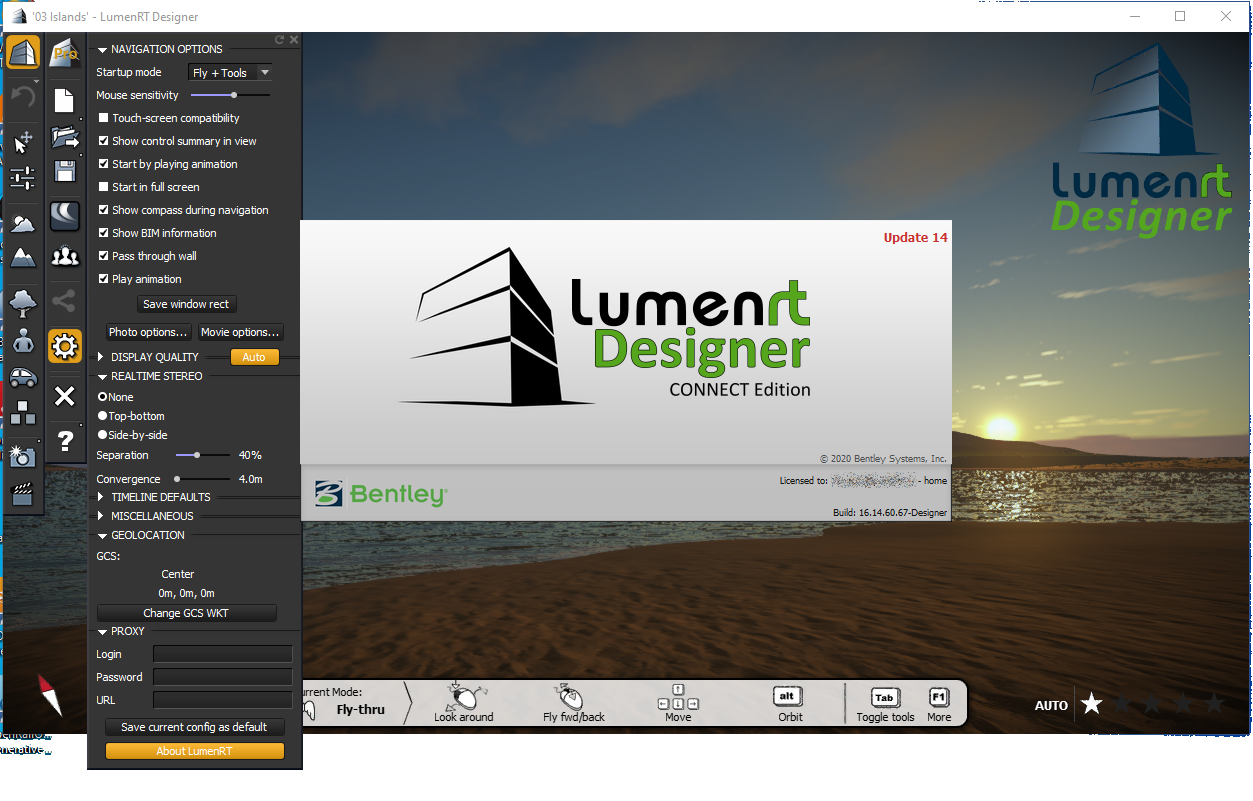Expand the DISPLAY QUALITY section
Viewport: 1253px width, 801px height.
coord(101,357)
